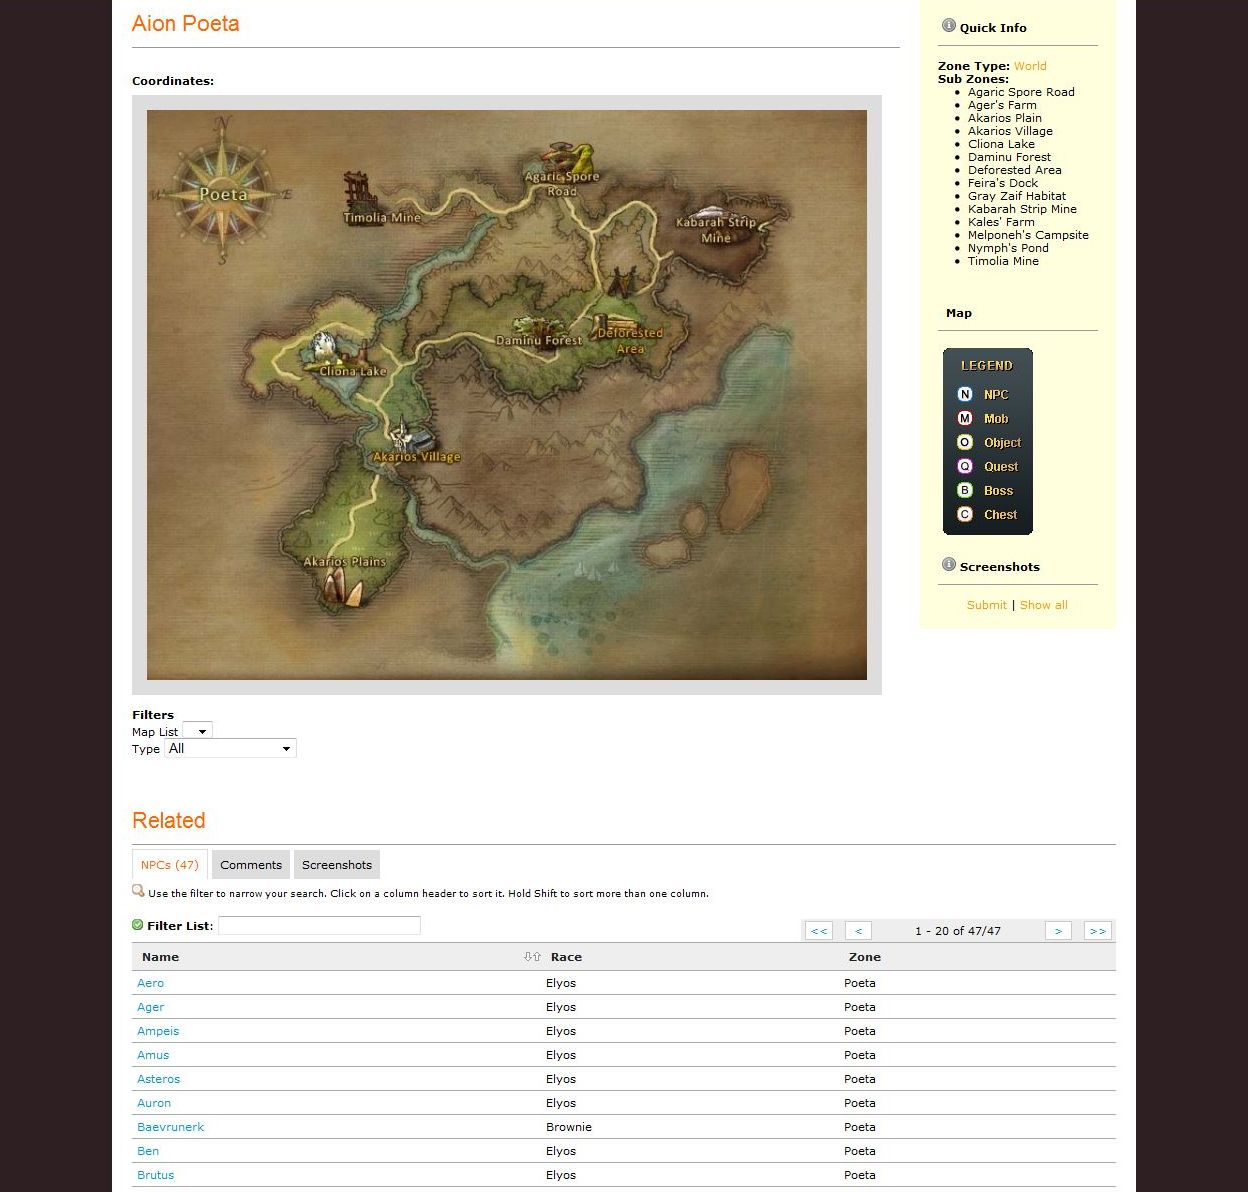Click the green Filter List check icon
This screenshot has height=1192, width=1248.
click(138, 925)
